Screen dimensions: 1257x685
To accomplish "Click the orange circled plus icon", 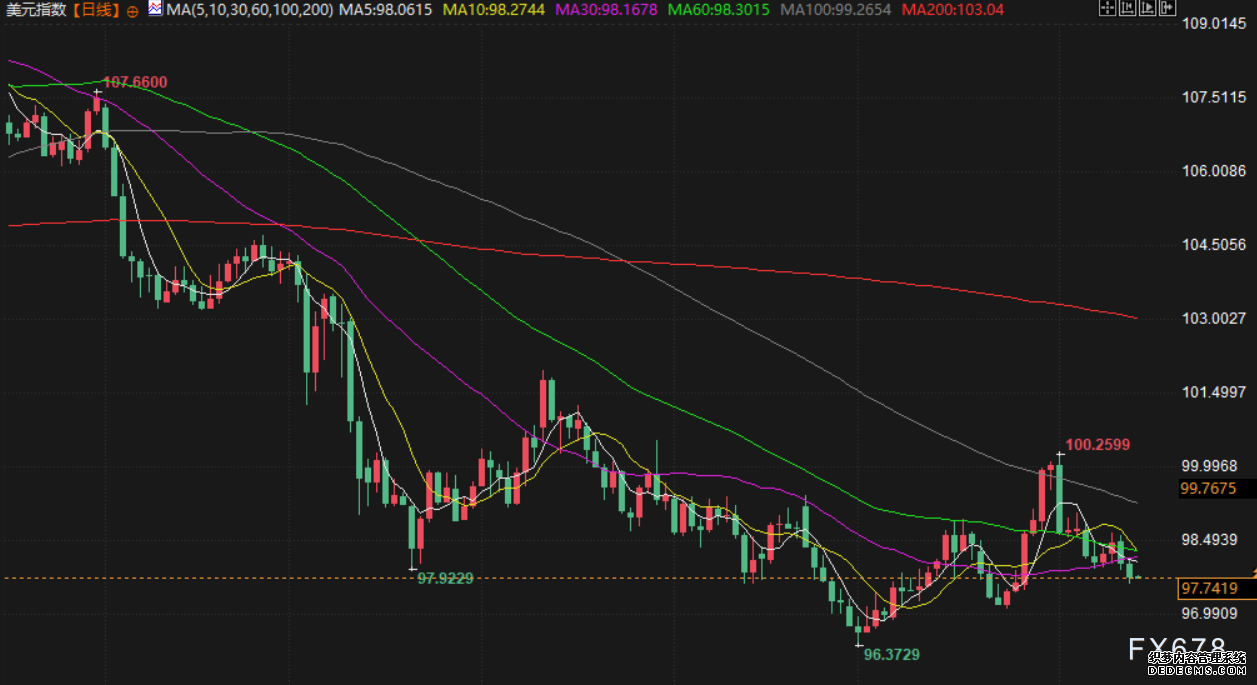I will click(x=133, y=10).
